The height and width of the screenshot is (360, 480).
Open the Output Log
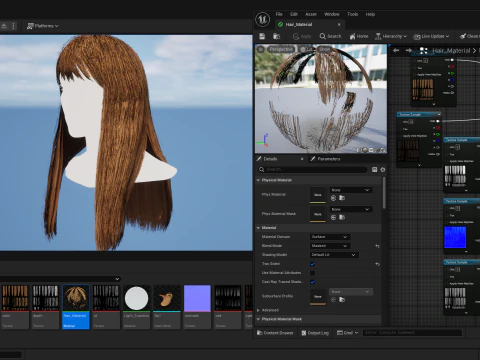[315, 333]
